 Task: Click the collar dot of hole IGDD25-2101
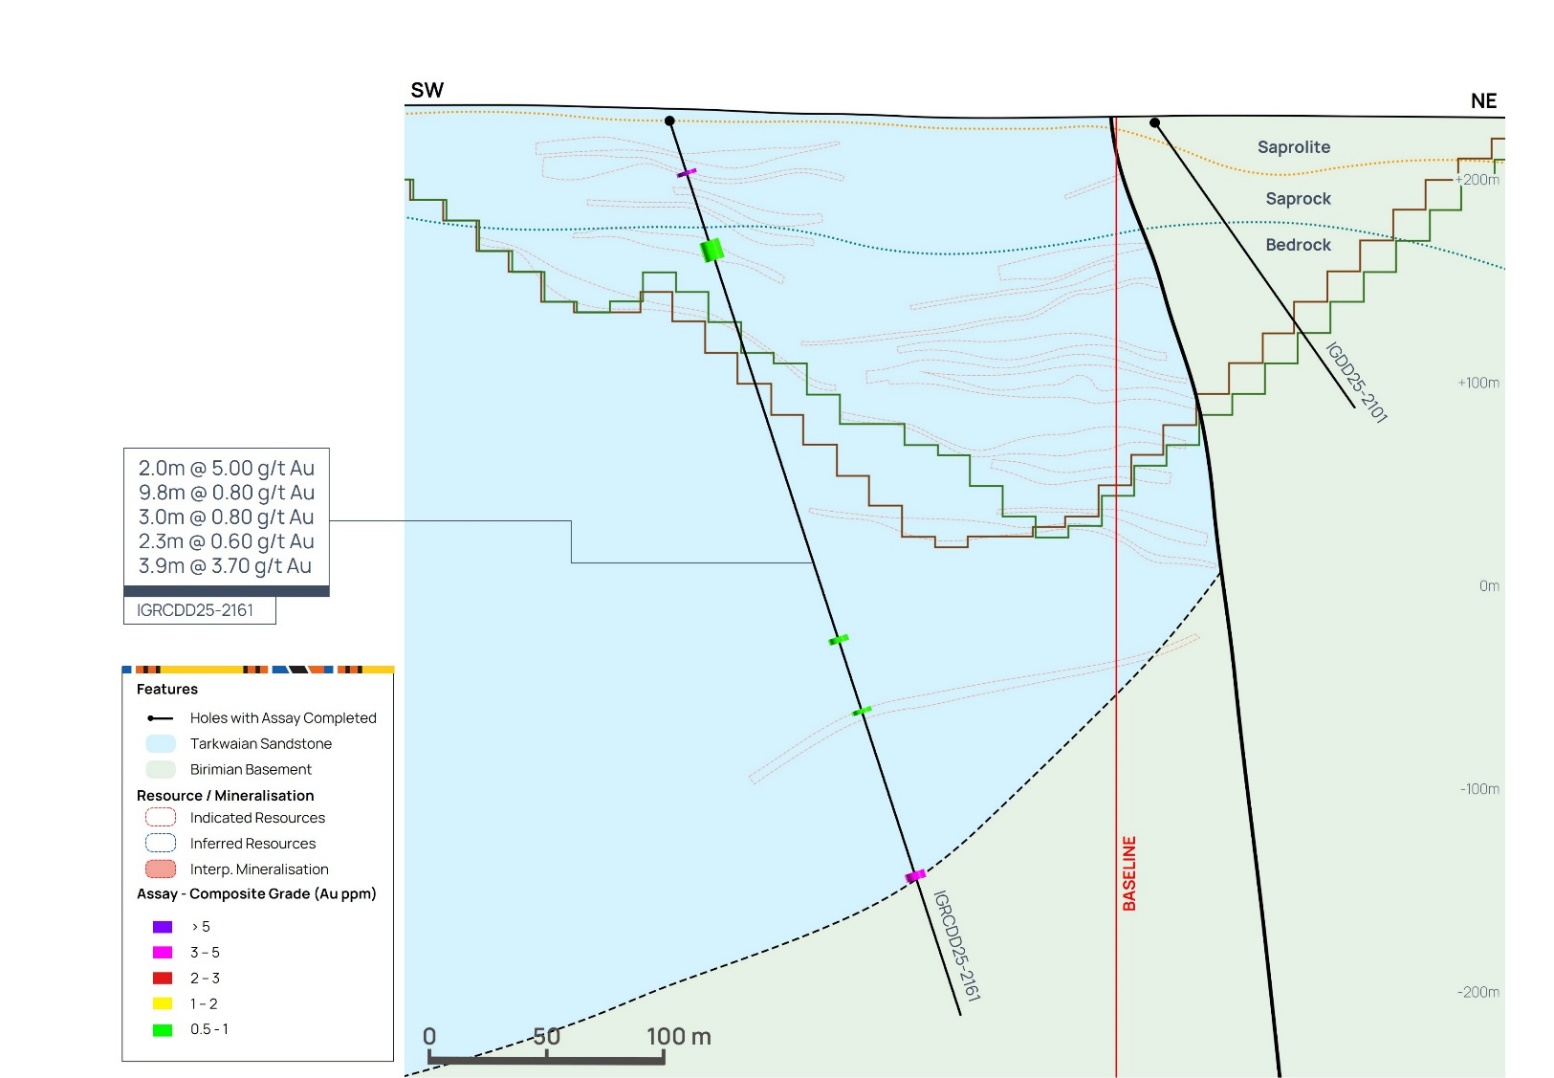point(1155,123)
